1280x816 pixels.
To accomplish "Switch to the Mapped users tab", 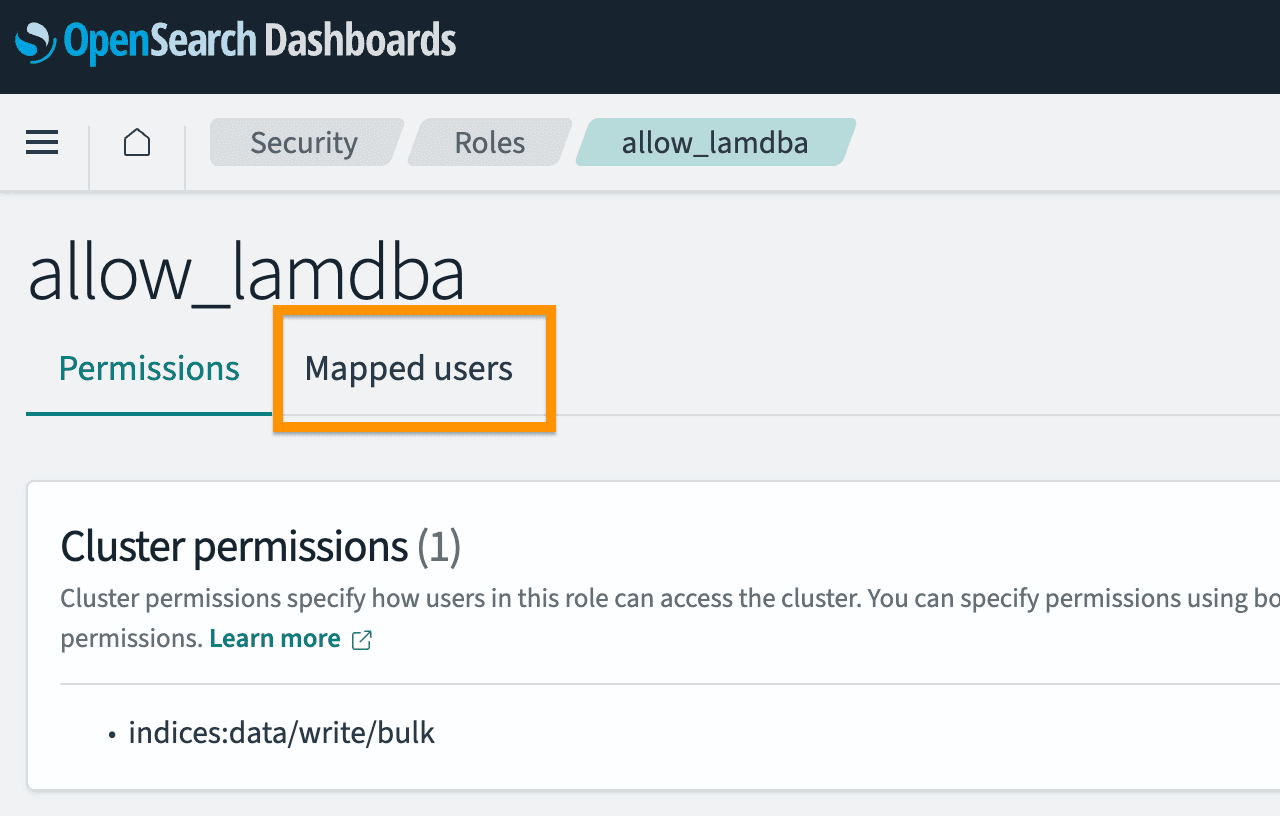I will (x=408, y=369).
